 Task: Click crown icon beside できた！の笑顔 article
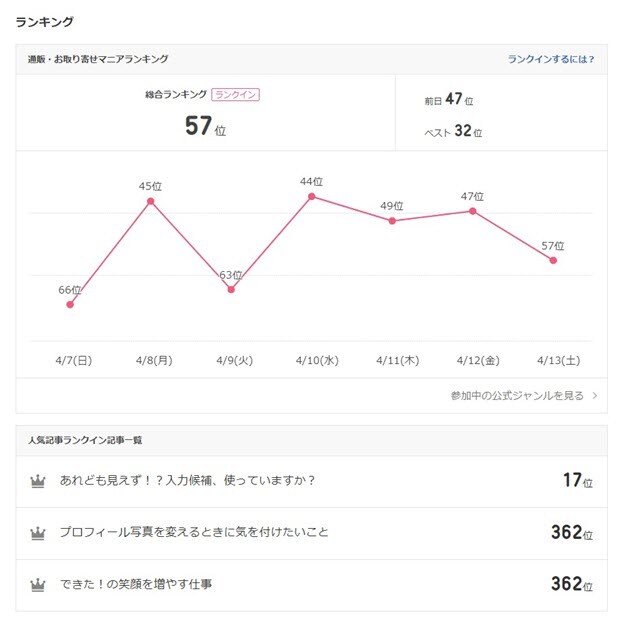tap(39, 584)
